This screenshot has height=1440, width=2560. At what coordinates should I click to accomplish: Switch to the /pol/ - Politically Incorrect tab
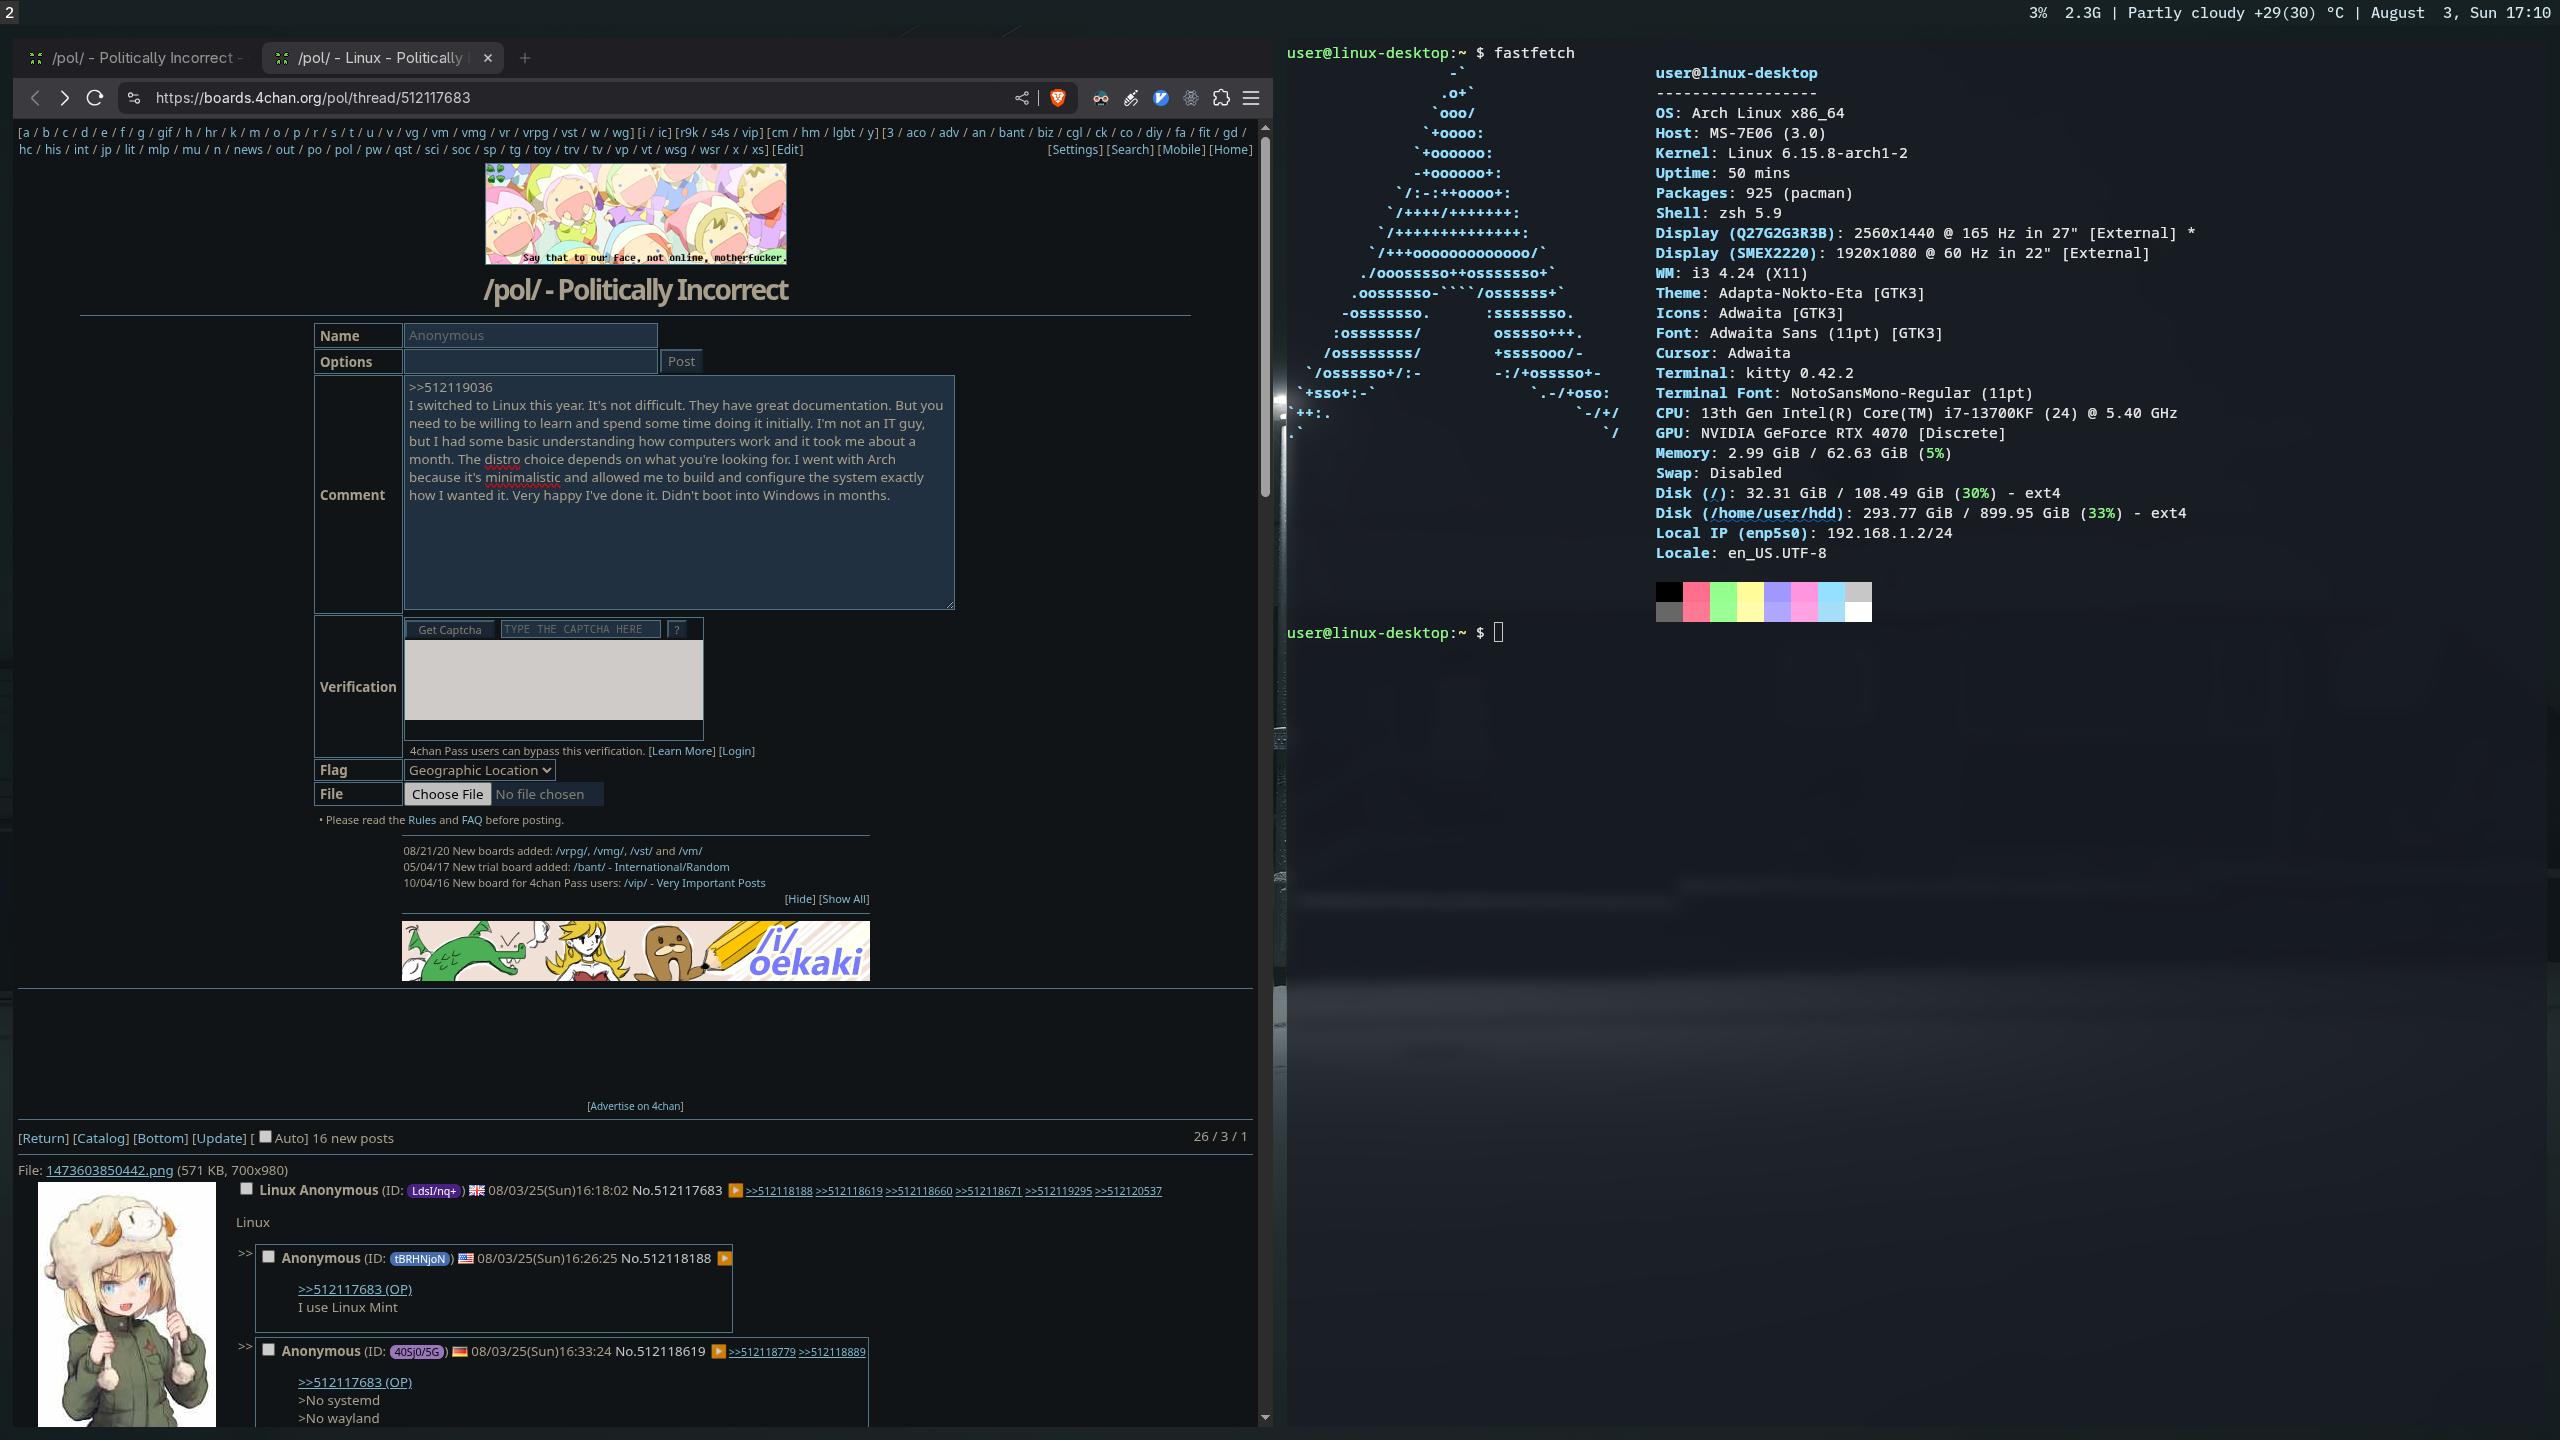click(140, 58)
